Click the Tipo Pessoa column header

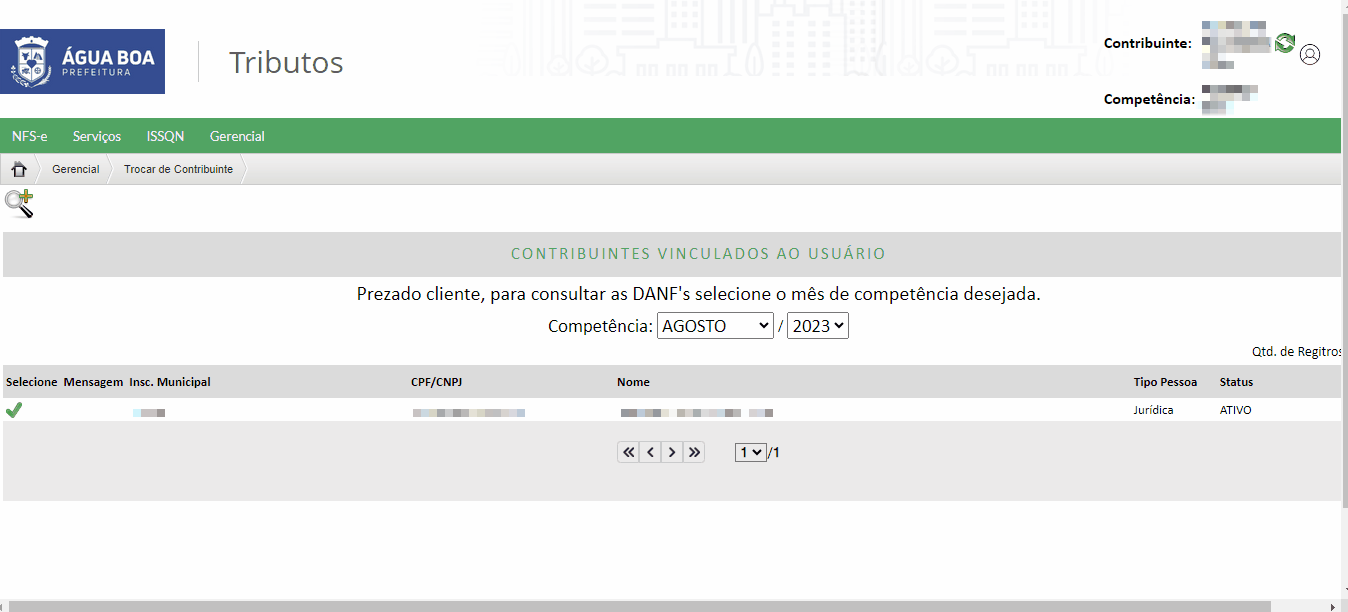[1165, 382]
